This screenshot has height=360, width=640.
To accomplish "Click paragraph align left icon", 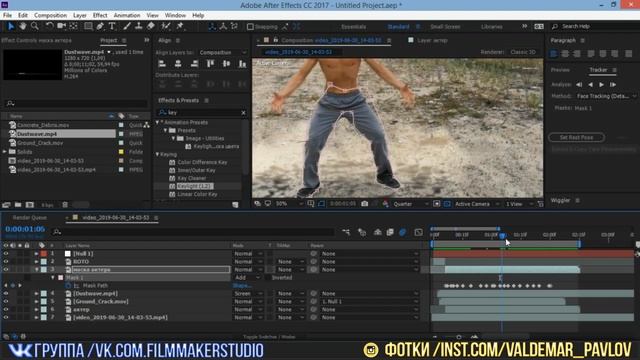I will (554, 53).
